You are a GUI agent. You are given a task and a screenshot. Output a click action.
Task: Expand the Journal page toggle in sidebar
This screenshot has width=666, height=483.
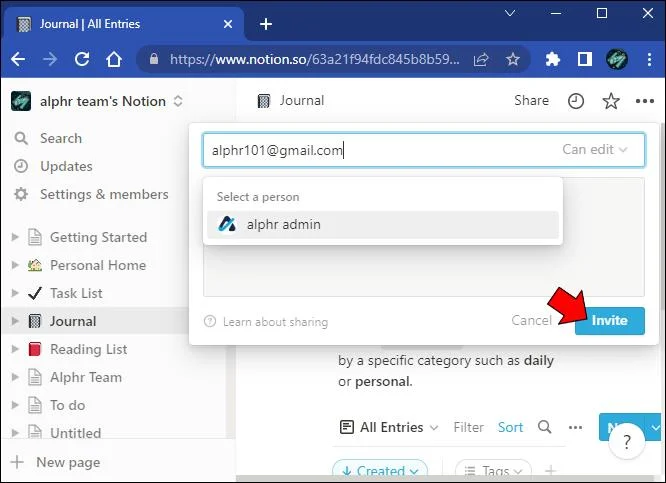[15, 321]
